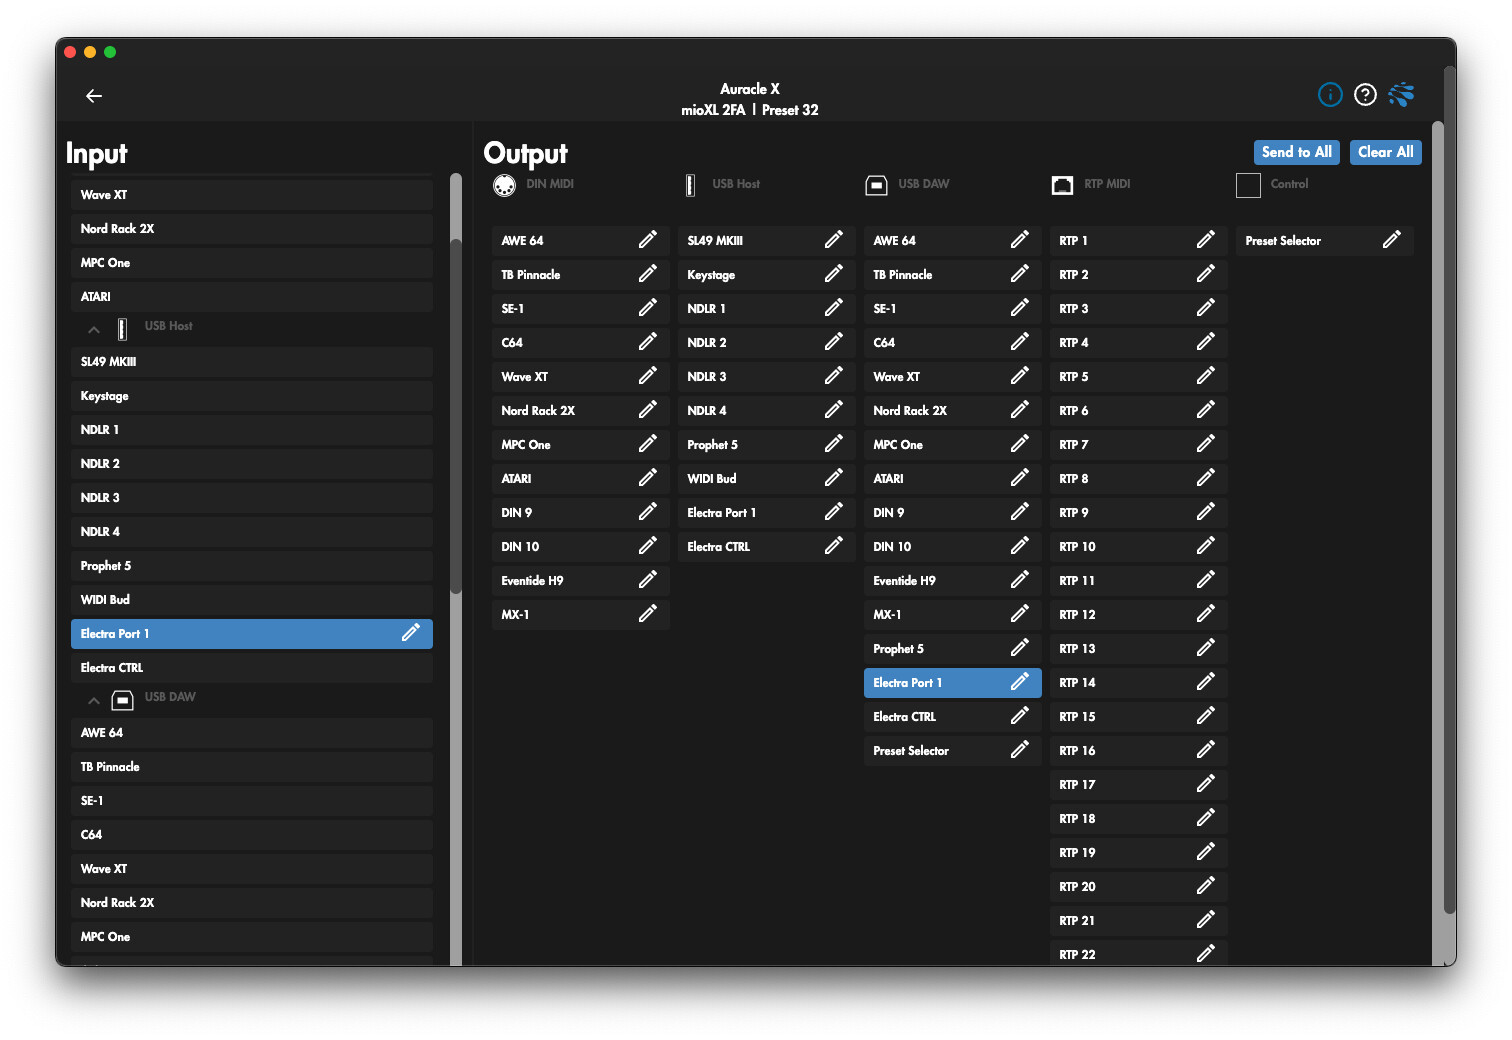Edit the MX-1 DIN MIDI output name
The width and height of the screenshot is (1512, 1040).
[647, 614]
